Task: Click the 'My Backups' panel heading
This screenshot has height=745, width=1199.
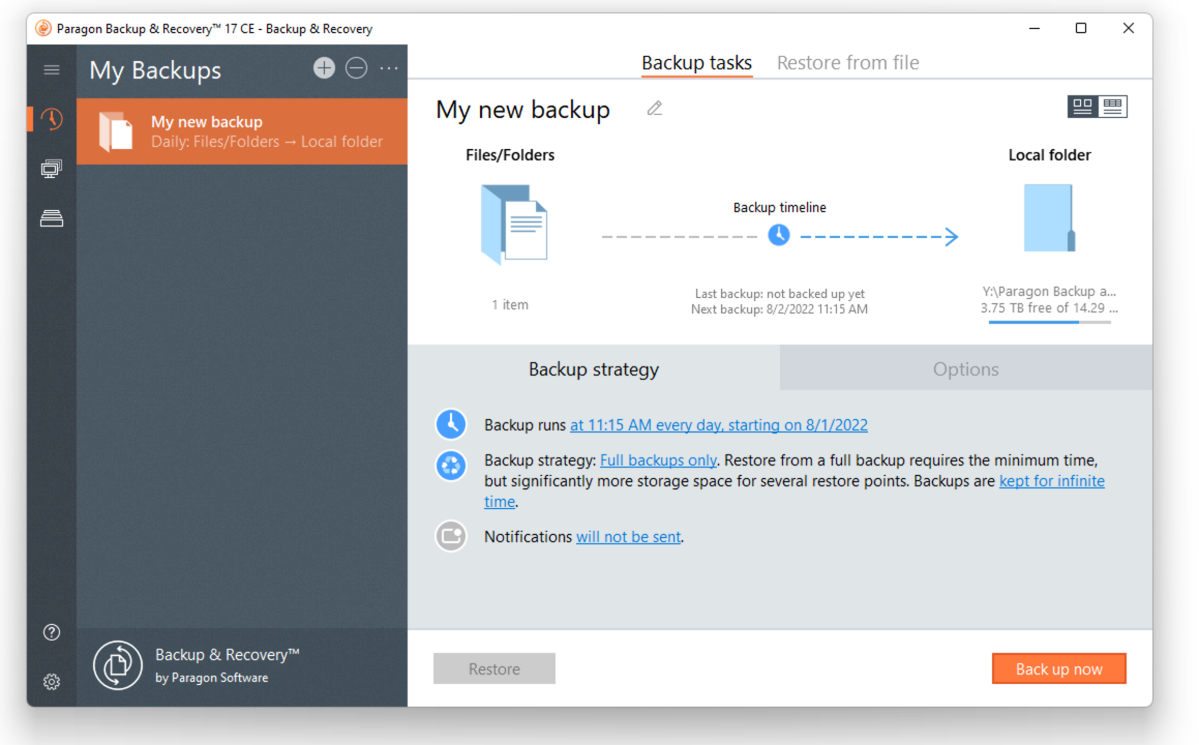Action: pyautogui.click(x=155, y=70)
